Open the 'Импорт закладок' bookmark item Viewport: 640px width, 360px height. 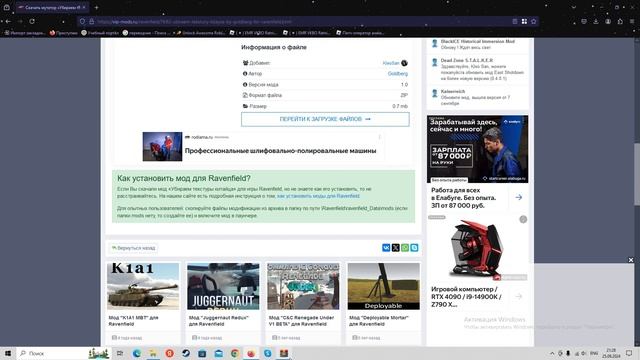(25, 33)
